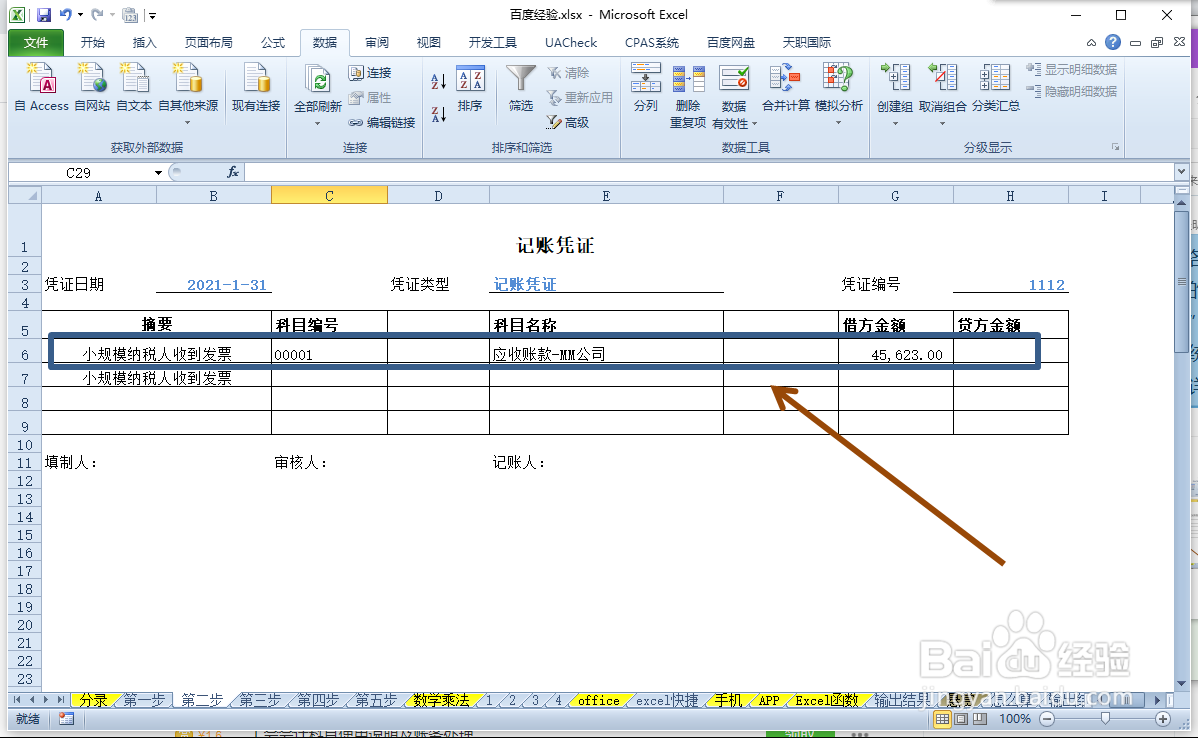
Task: Open 数据有效性 data validation
Action: pyautogui.click(x=734, y=95)
